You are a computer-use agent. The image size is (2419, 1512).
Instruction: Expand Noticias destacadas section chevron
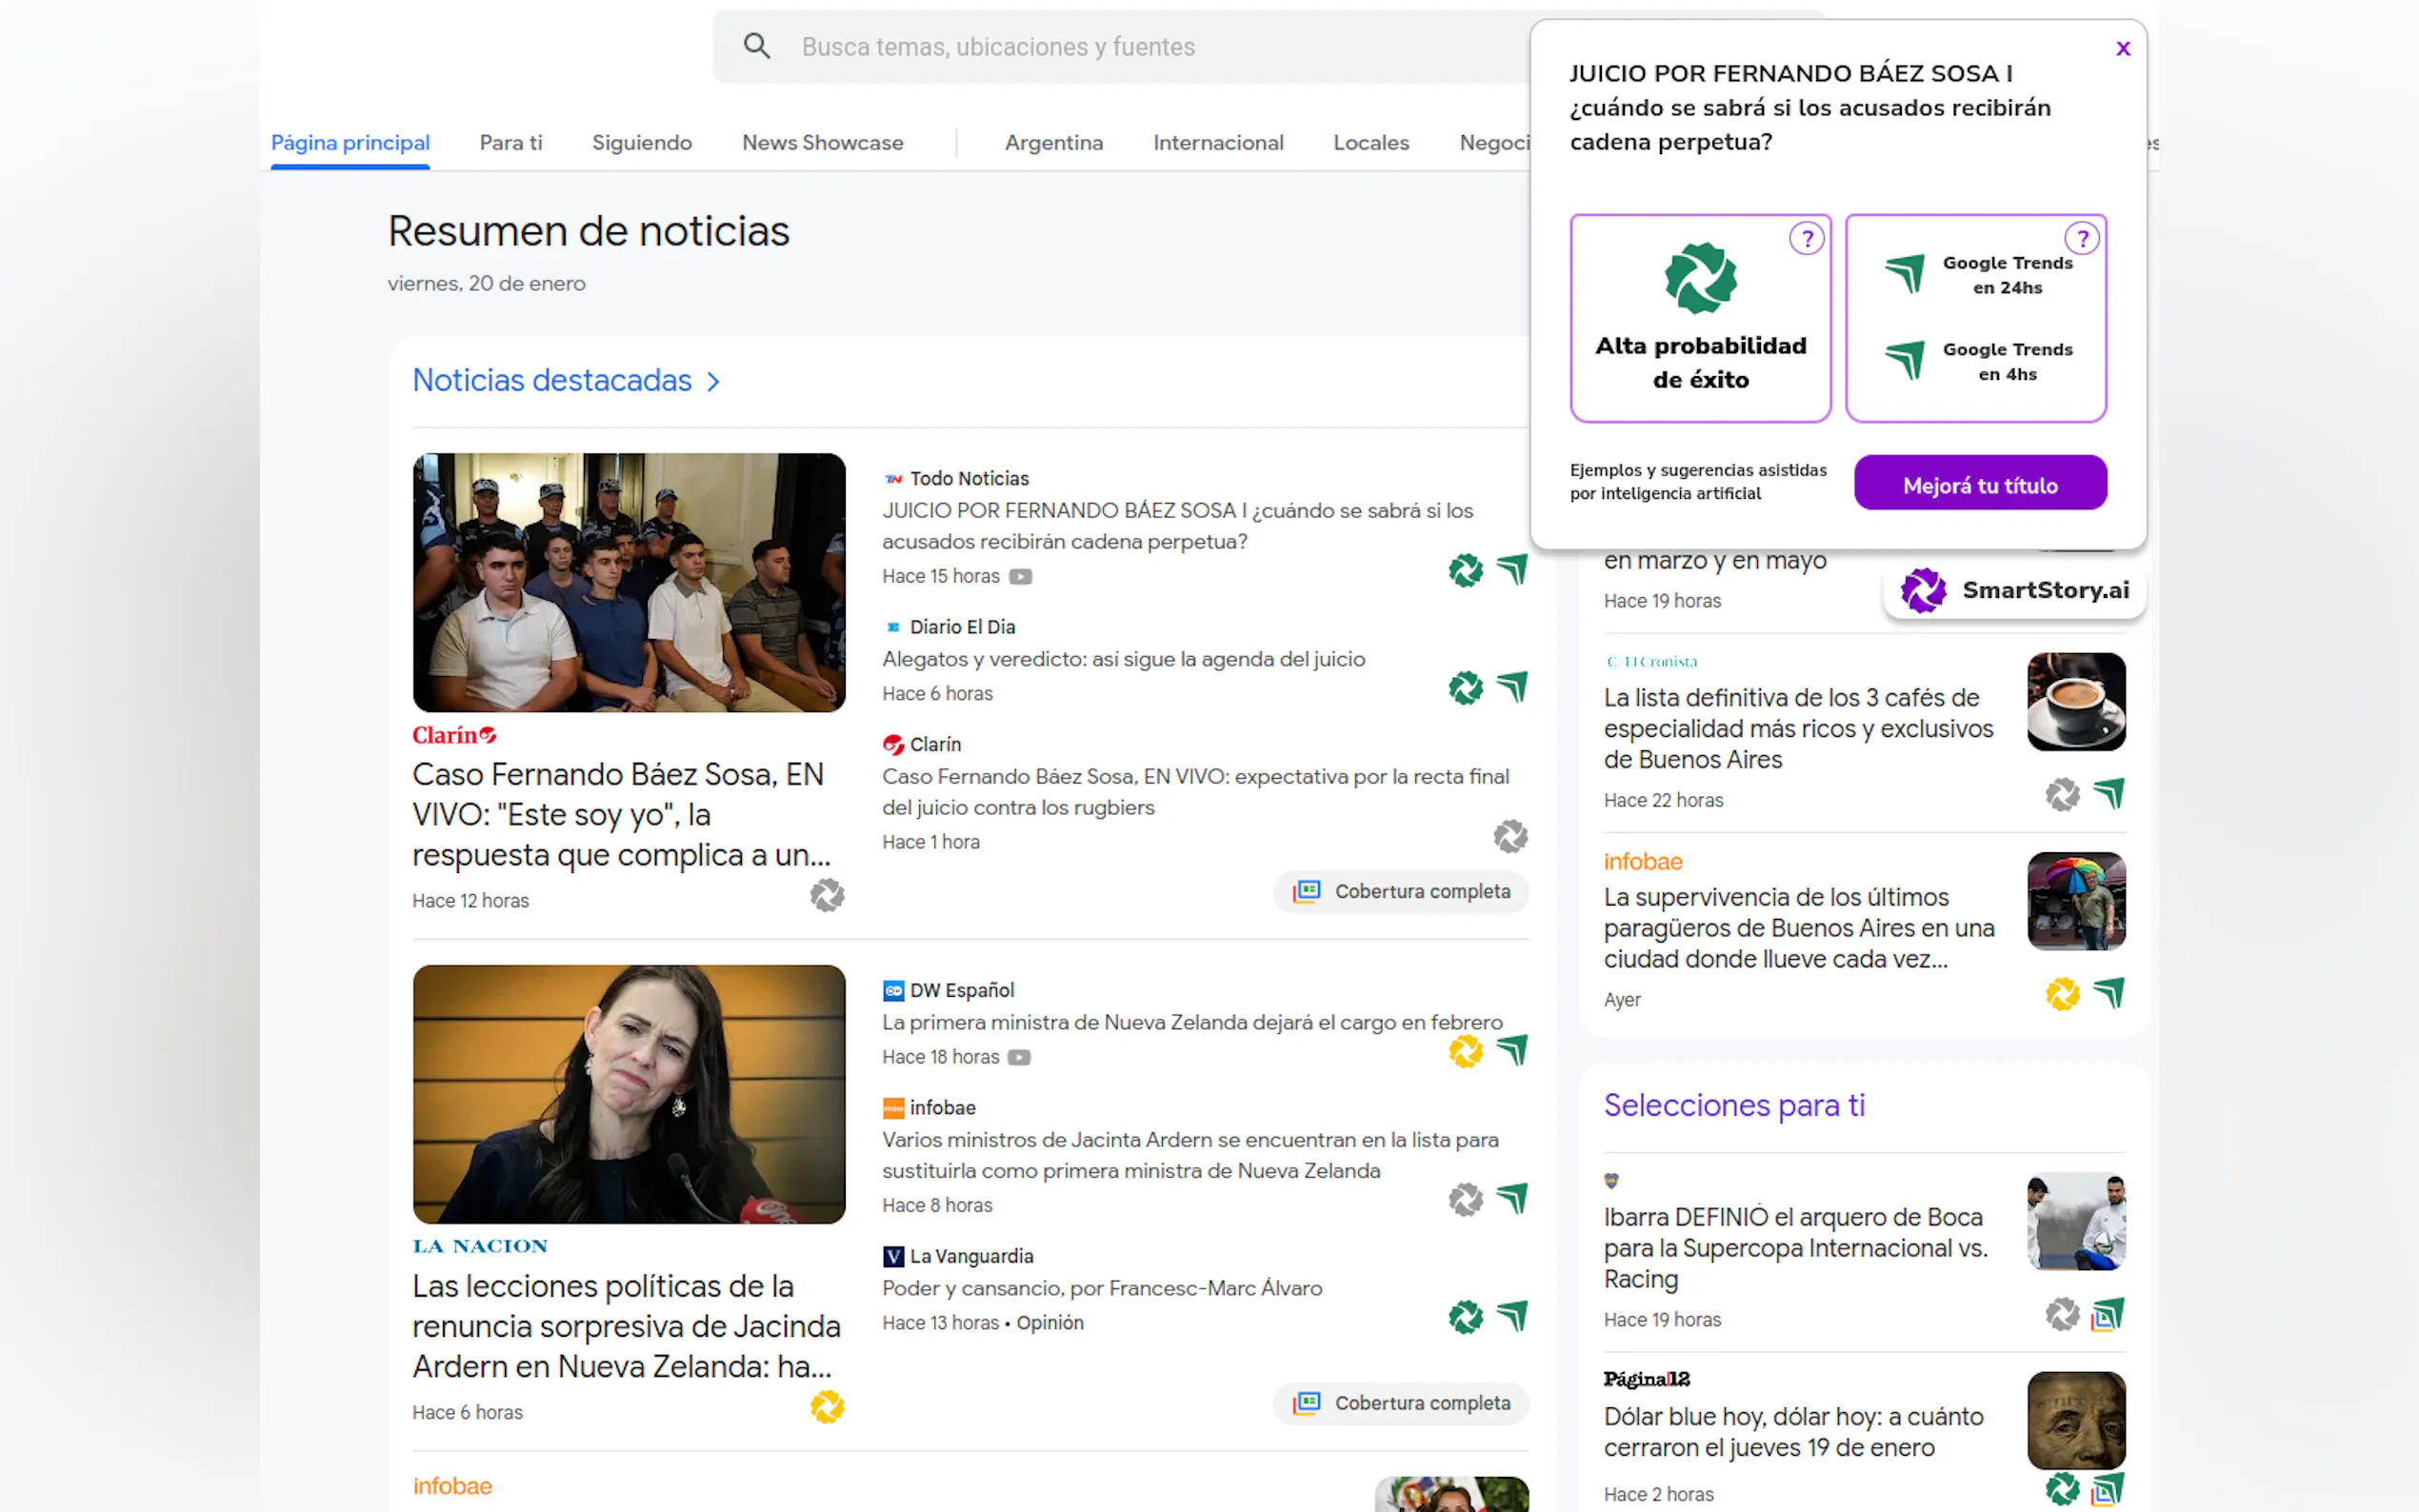click(713, 382)
